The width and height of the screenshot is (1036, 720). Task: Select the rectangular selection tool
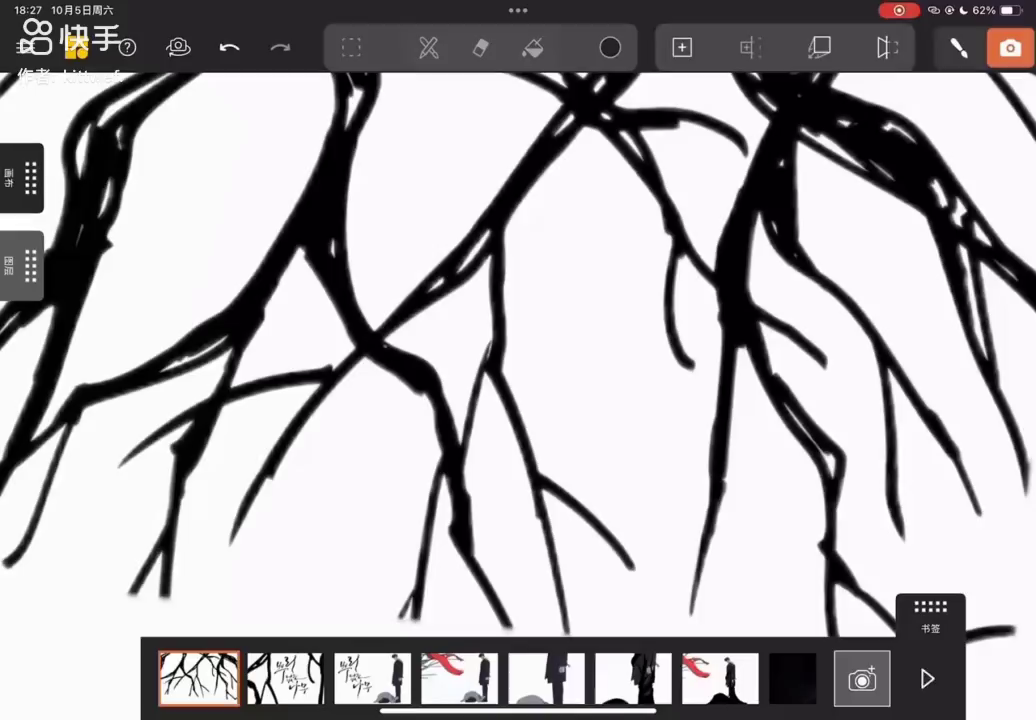[x=351, y=48]
